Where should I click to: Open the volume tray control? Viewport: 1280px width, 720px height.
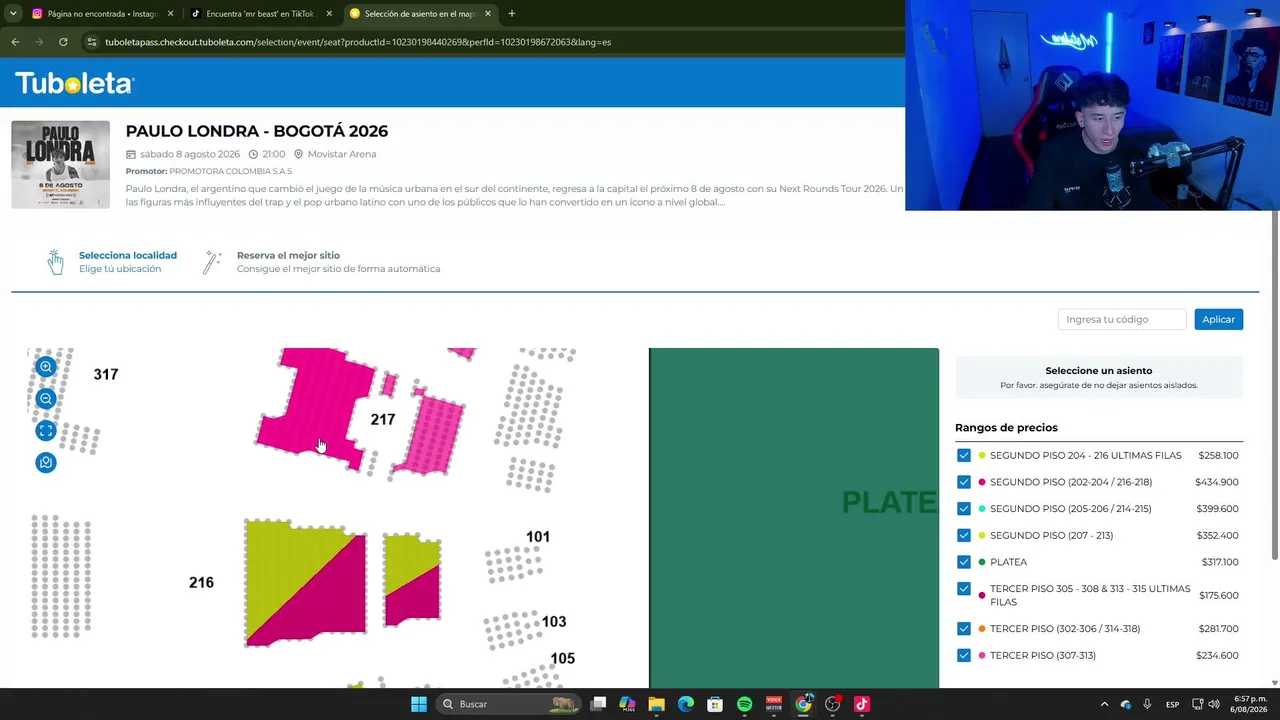1213,704
